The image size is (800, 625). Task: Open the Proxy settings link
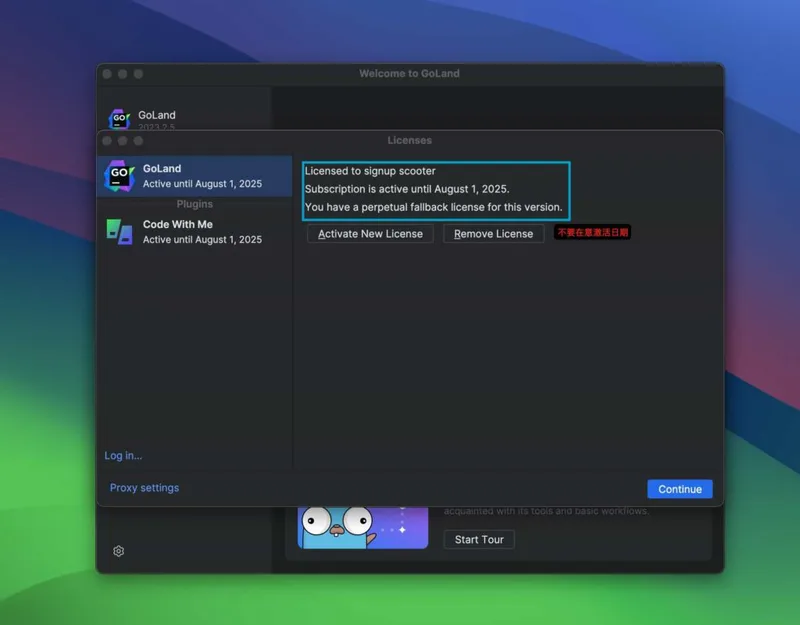click(145, 488)
